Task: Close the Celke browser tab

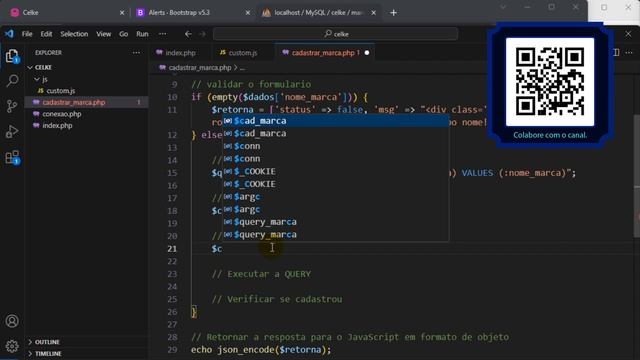Action: pyautogui.click(x=122, y=13)
